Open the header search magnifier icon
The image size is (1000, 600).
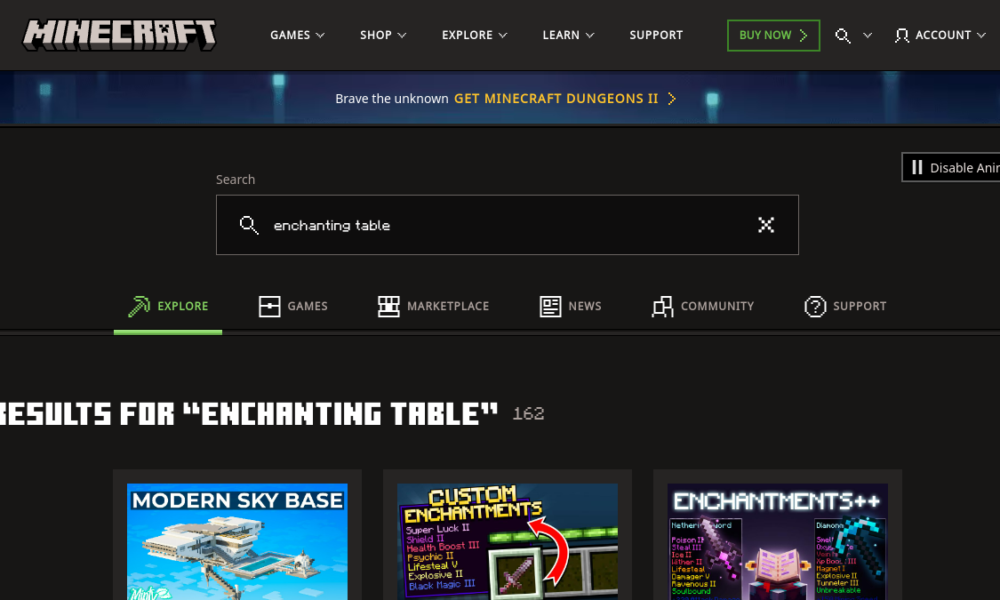point(842,36)
